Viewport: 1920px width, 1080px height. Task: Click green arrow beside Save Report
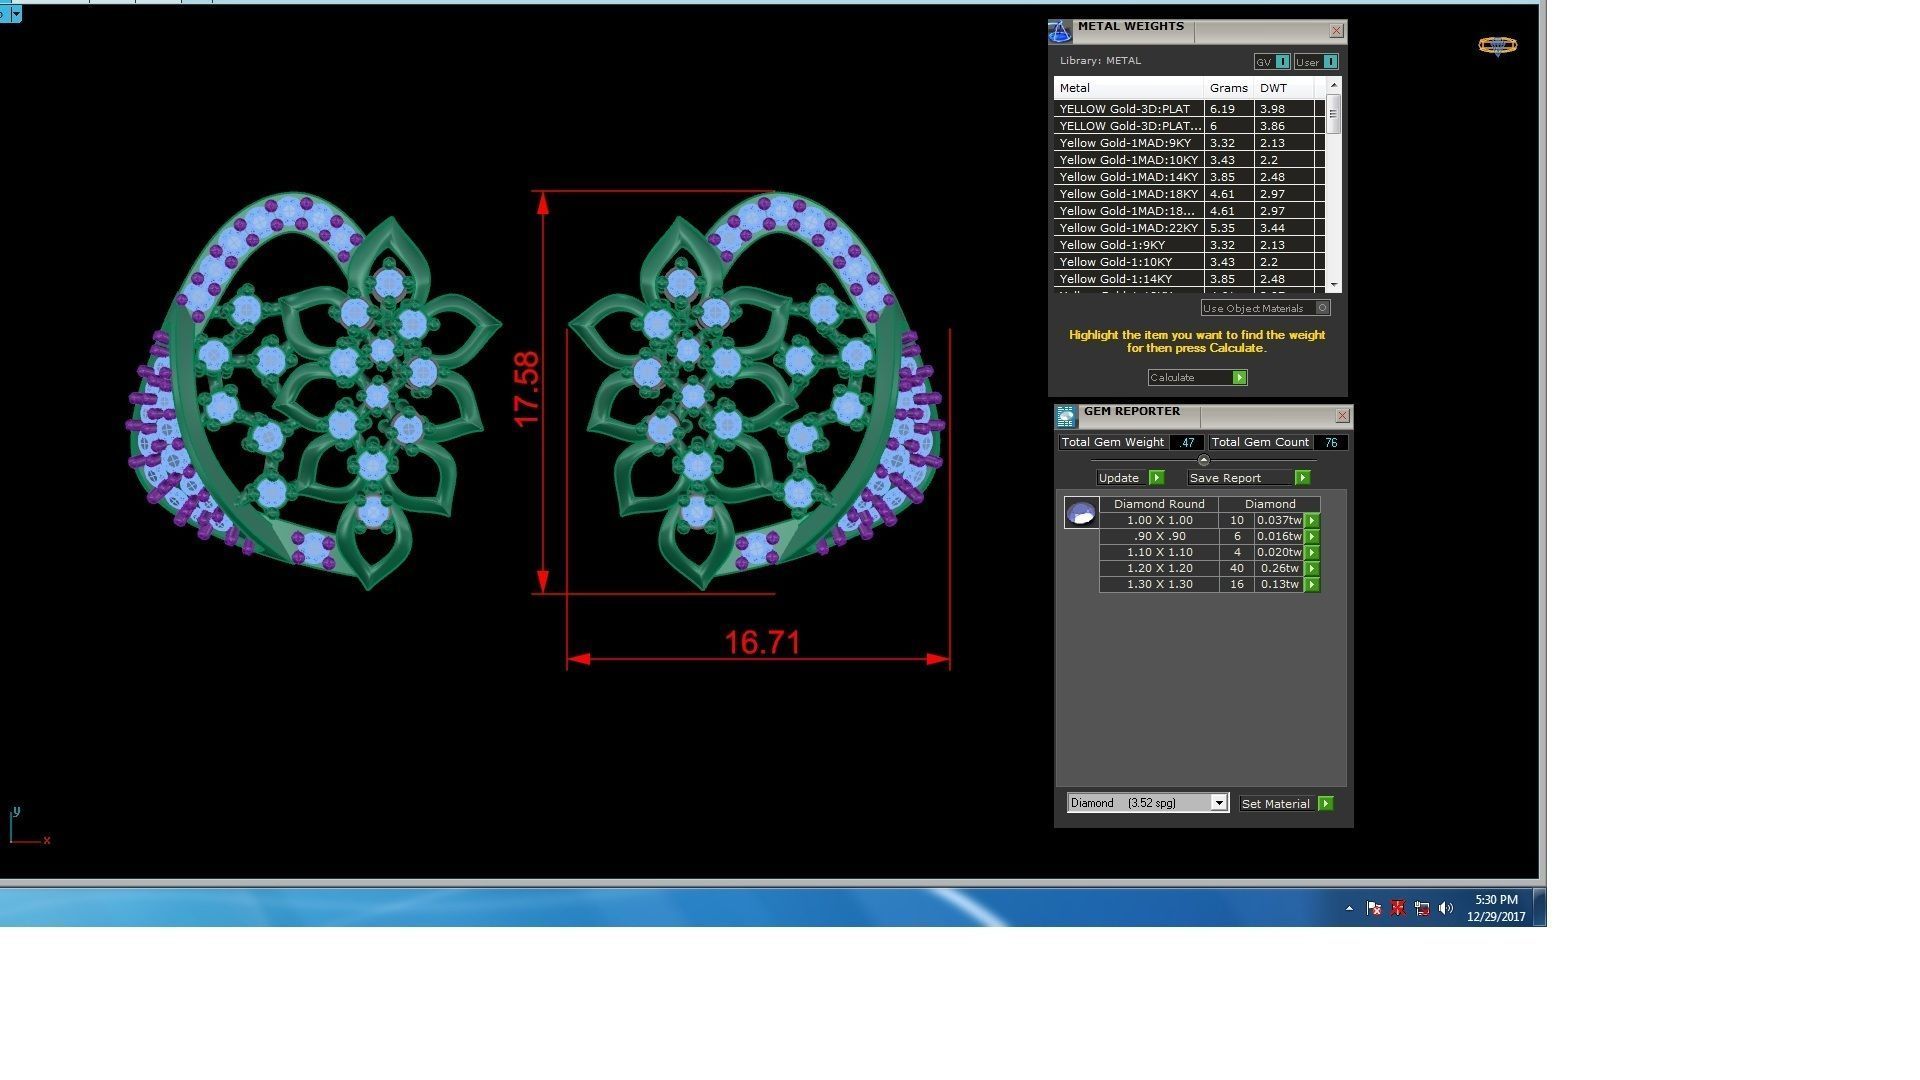click(1302, 478)
